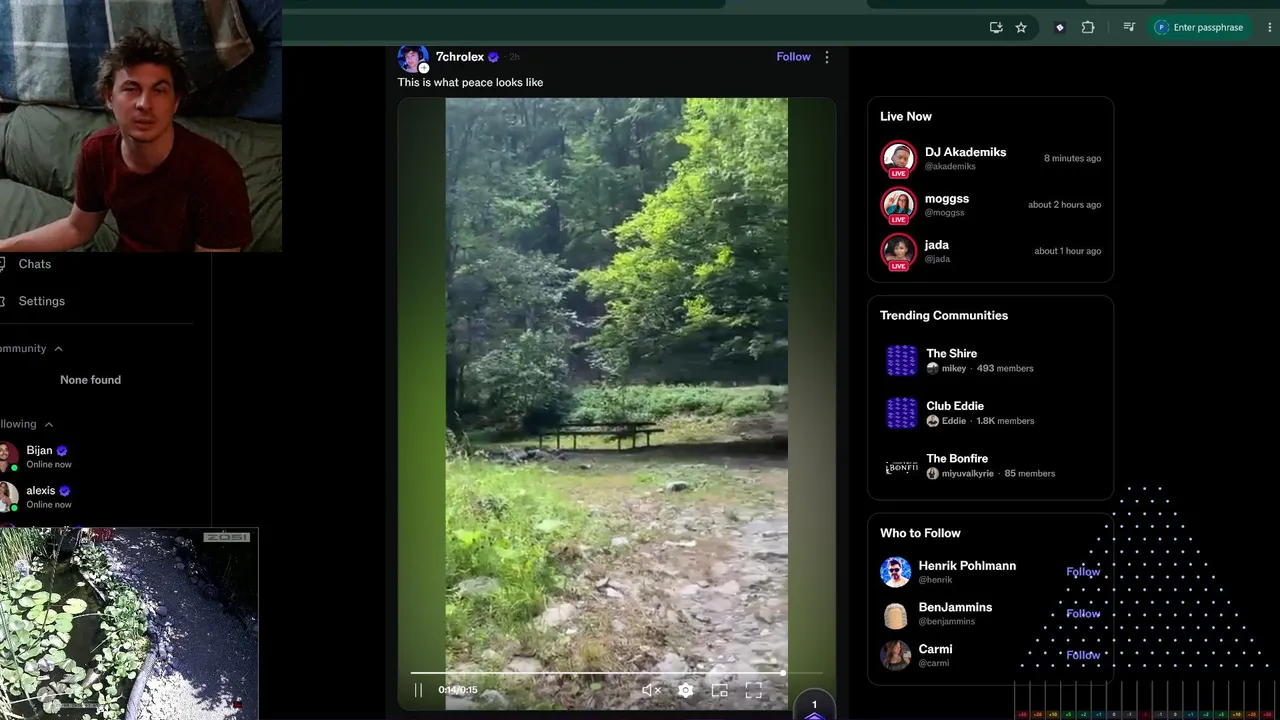Open video settings gear in player
This screenshot has height=720, width=1280.
[685, 690]
